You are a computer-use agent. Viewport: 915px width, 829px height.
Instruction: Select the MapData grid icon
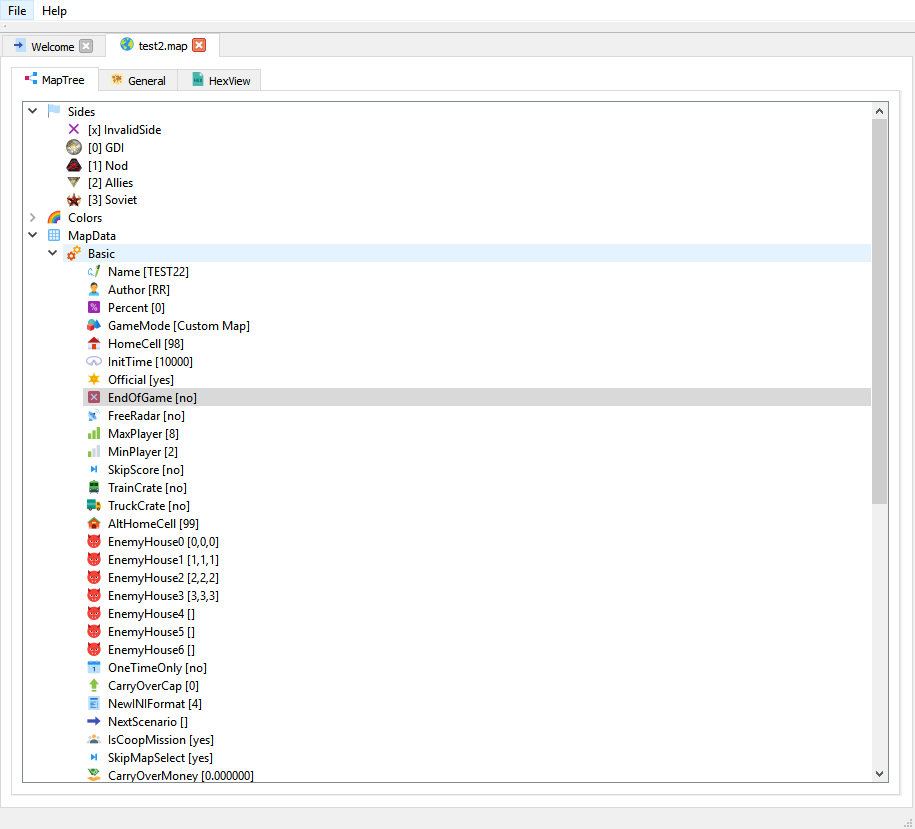53,235
